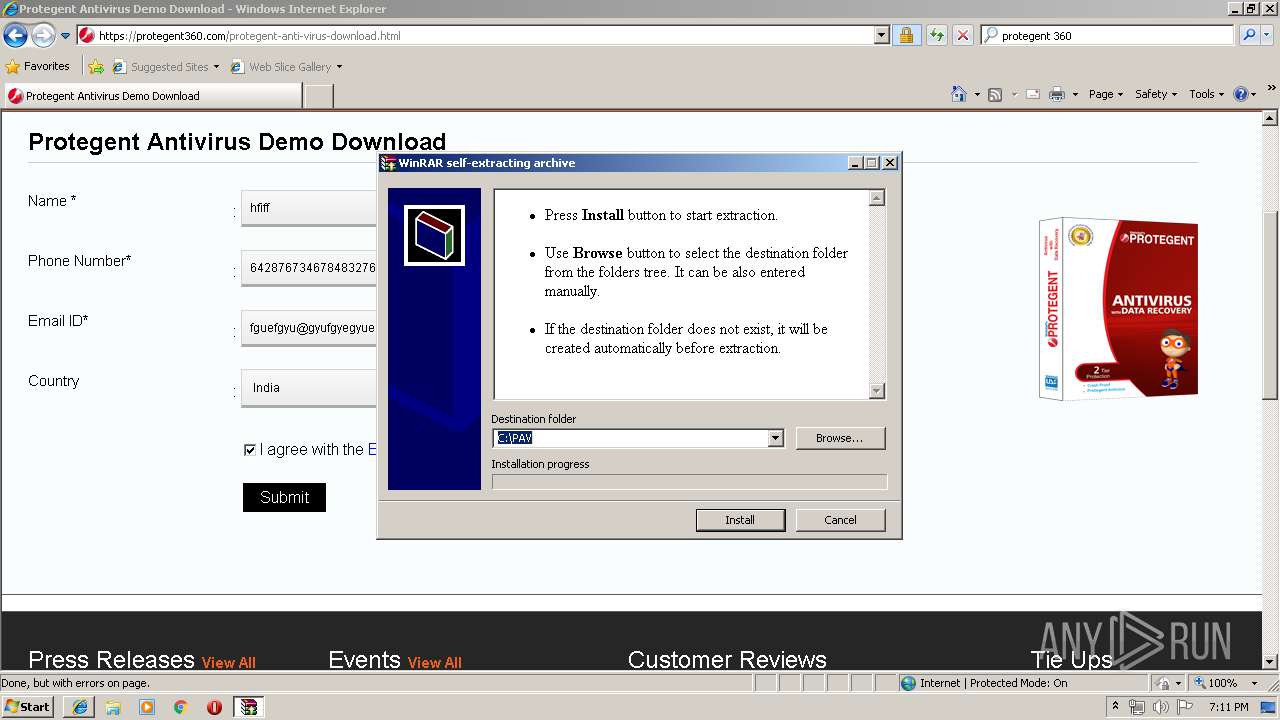Click the IE Forward navigation arrow
This screenshot has height=720, width=1280.
[43, 36]
